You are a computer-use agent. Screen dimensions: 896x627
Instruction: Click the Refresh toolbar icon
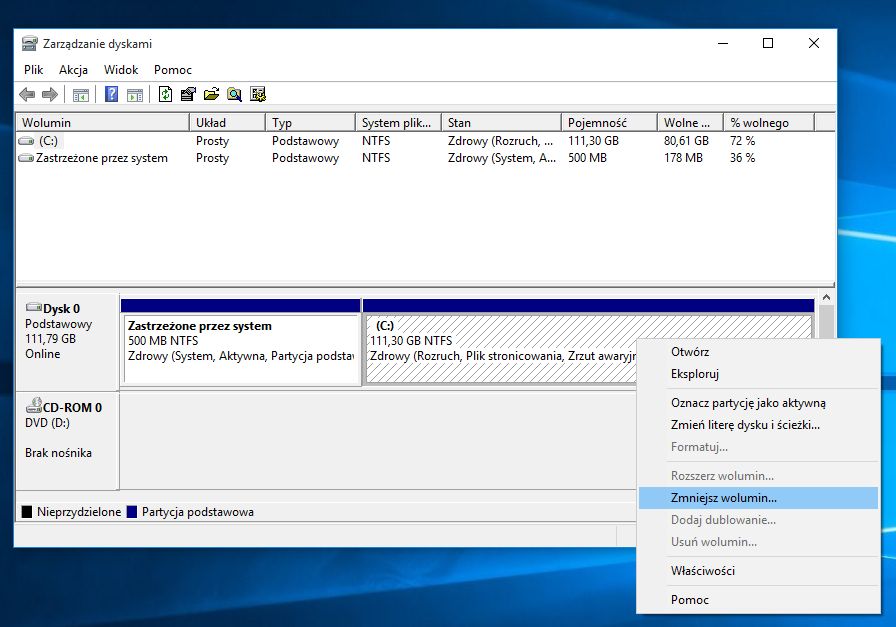pos(164,95)
